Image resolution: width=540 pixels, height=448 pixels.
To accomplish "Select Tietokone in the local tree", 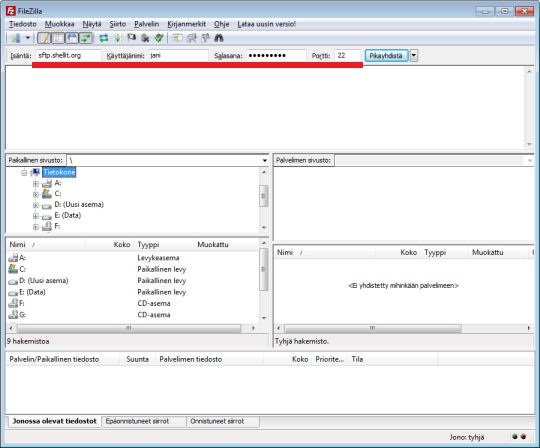I will (59, 172).
